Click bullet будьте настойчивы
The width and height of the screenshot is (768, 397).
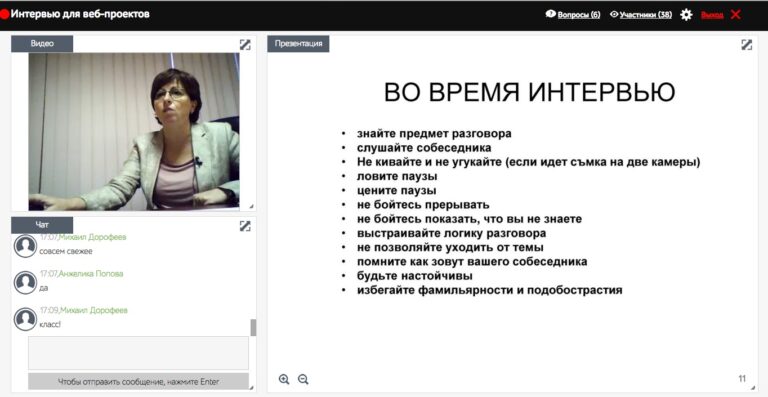pos(415,276)
